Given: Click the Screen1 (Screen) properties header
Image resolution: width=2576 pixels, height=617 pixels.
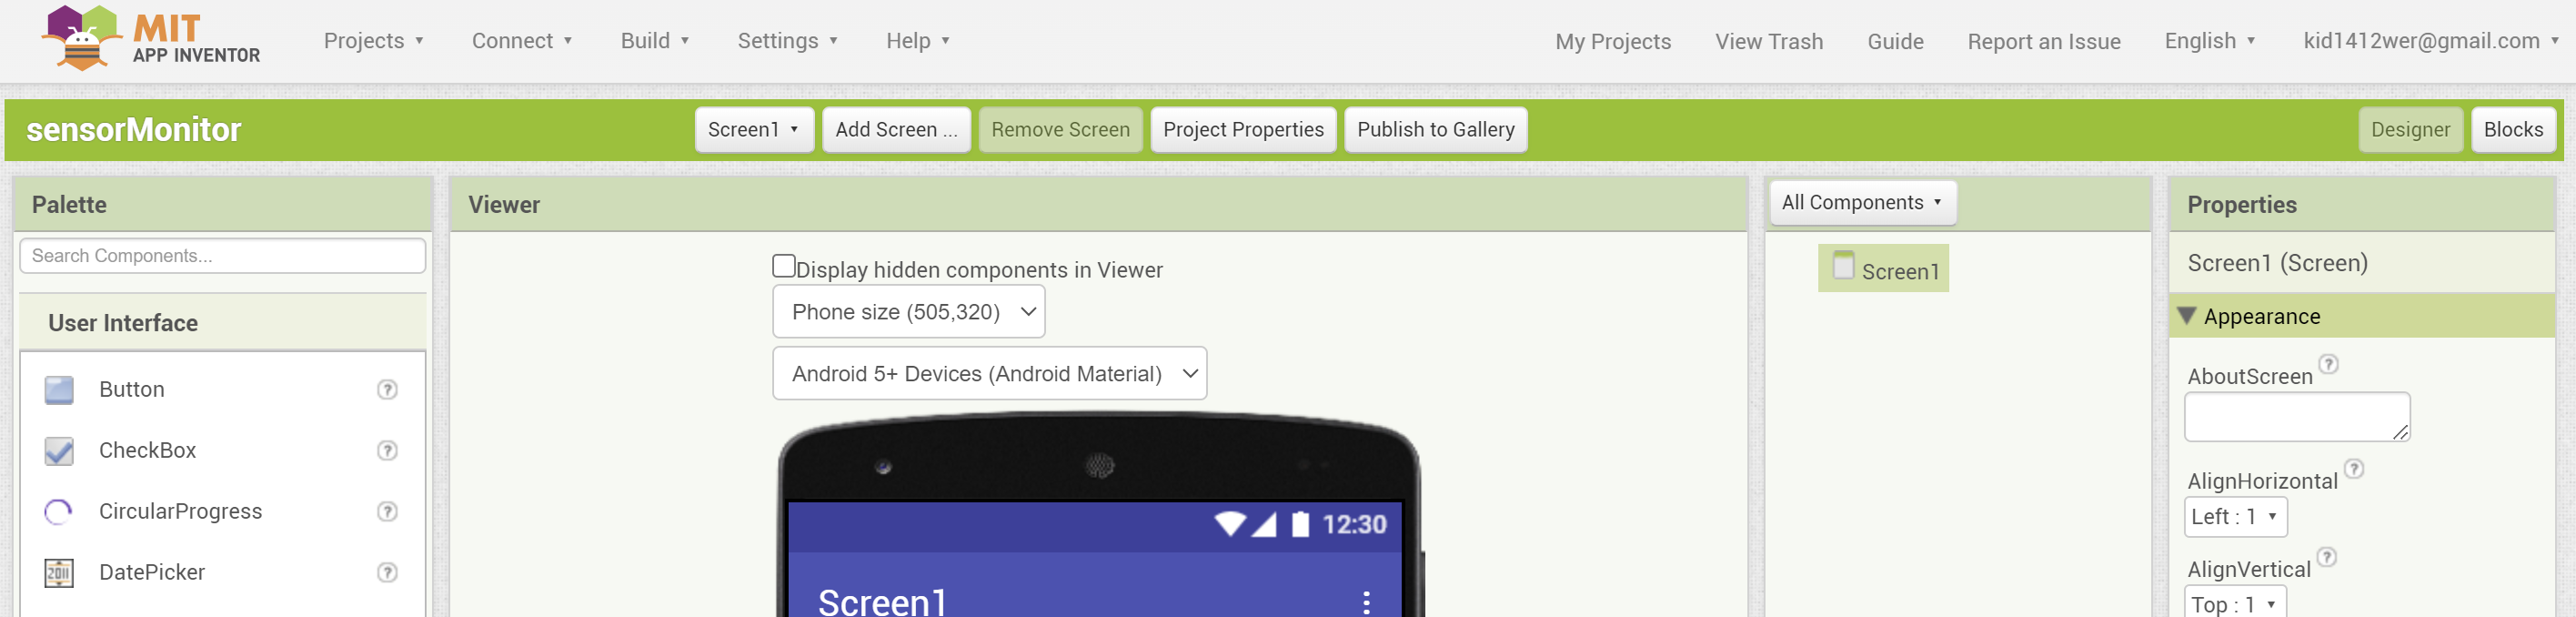Looking at the screenshot, I should (x=2278, y=263).
